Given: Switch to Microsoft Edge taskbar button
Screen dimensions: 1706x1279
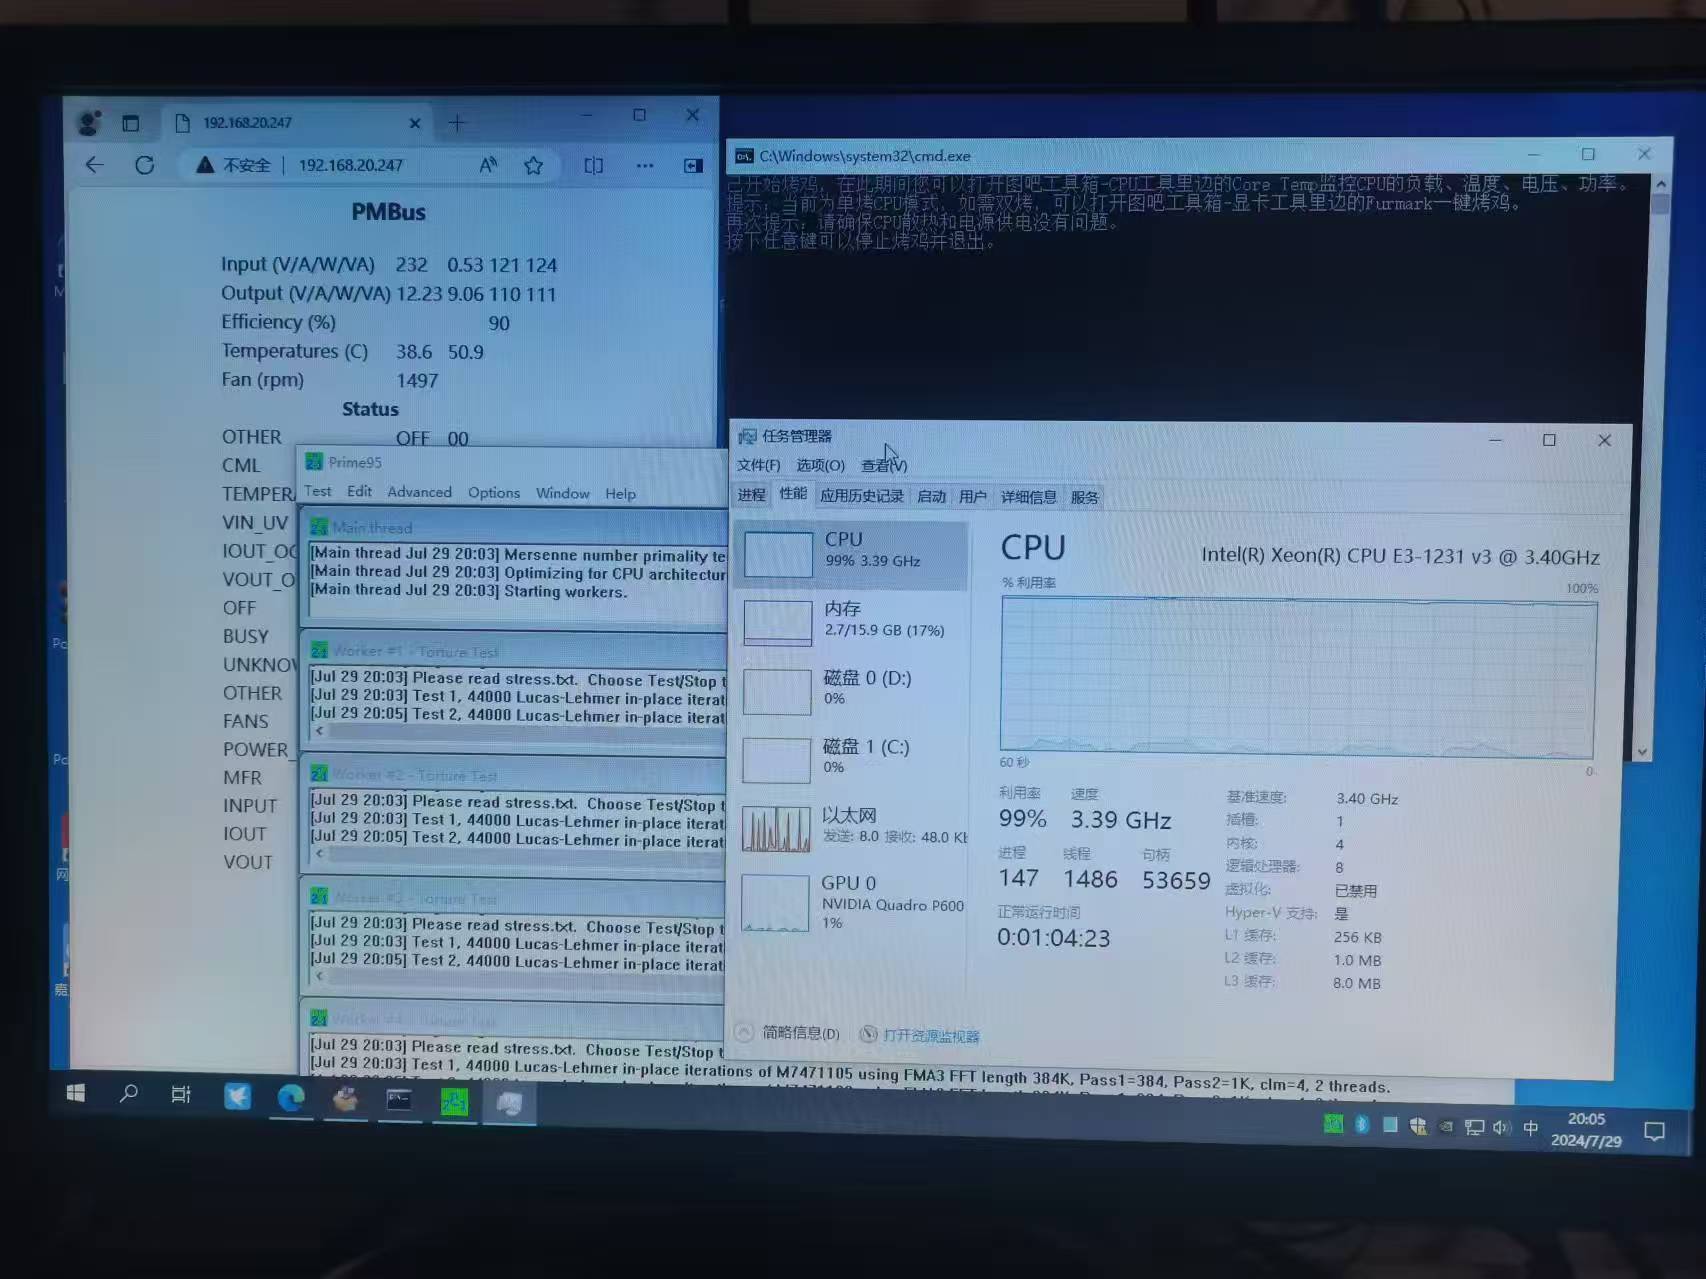Looking at the screenshot, I should click(291, 1098).
